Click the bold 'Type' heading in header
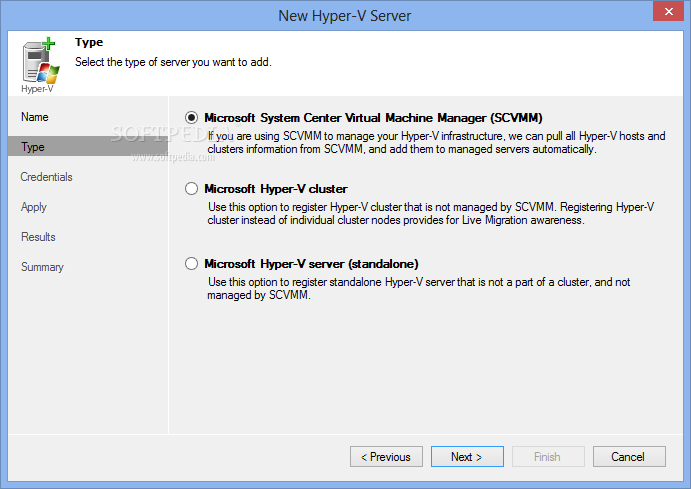Viewport: 691px width, 489px height. point(89,42)
